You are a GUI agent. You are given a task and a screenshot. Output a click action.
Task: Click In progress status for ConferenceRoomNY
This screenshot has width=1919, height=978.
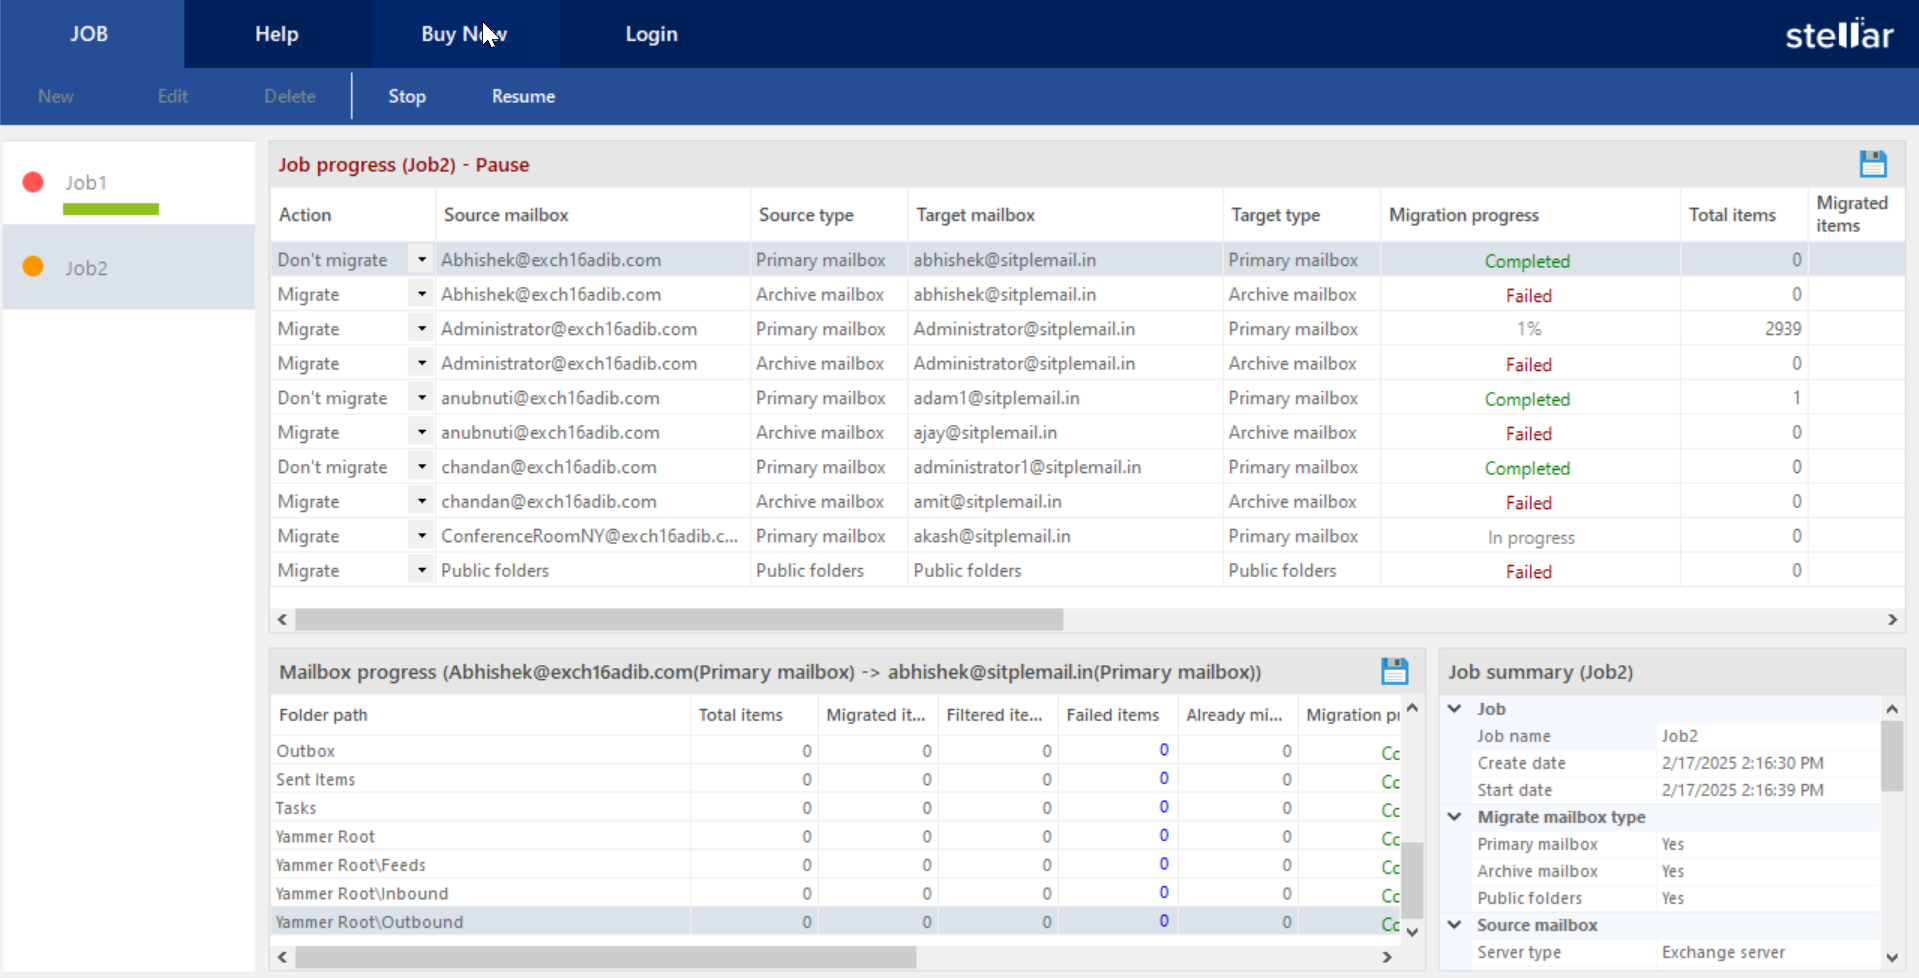click(1530, 537)
